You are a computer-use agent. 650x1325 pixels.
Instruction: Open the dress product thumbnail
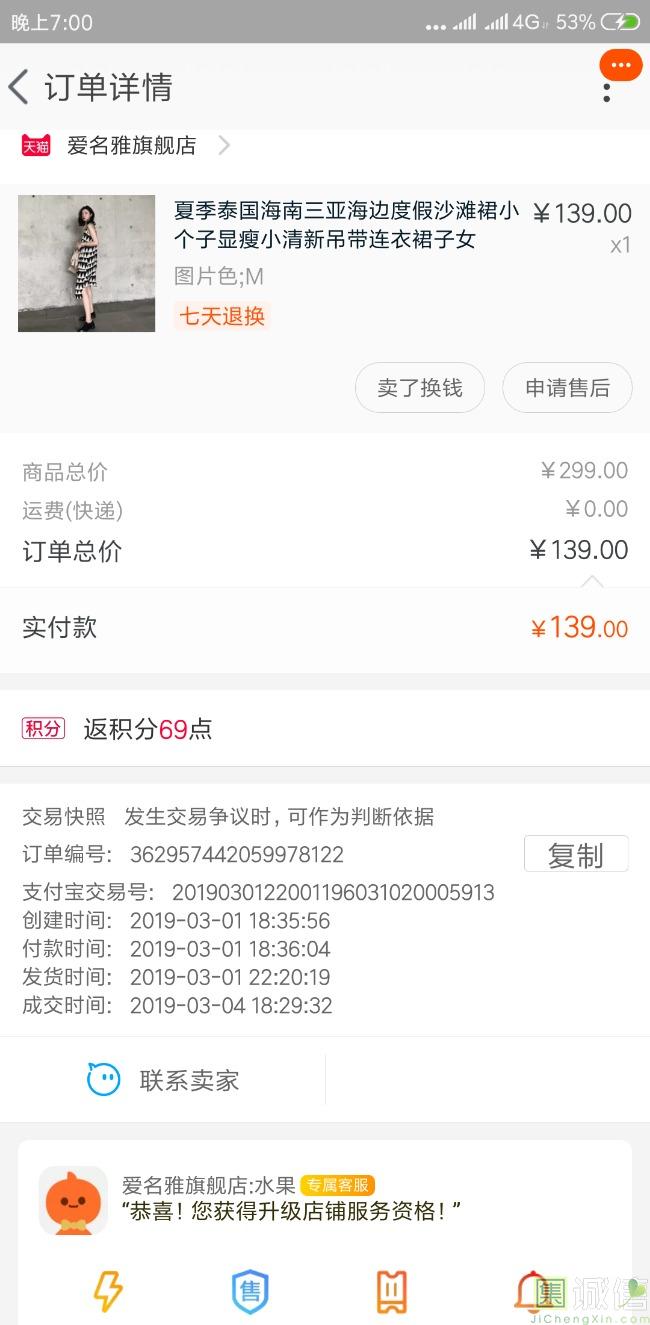tap(87, 263)
